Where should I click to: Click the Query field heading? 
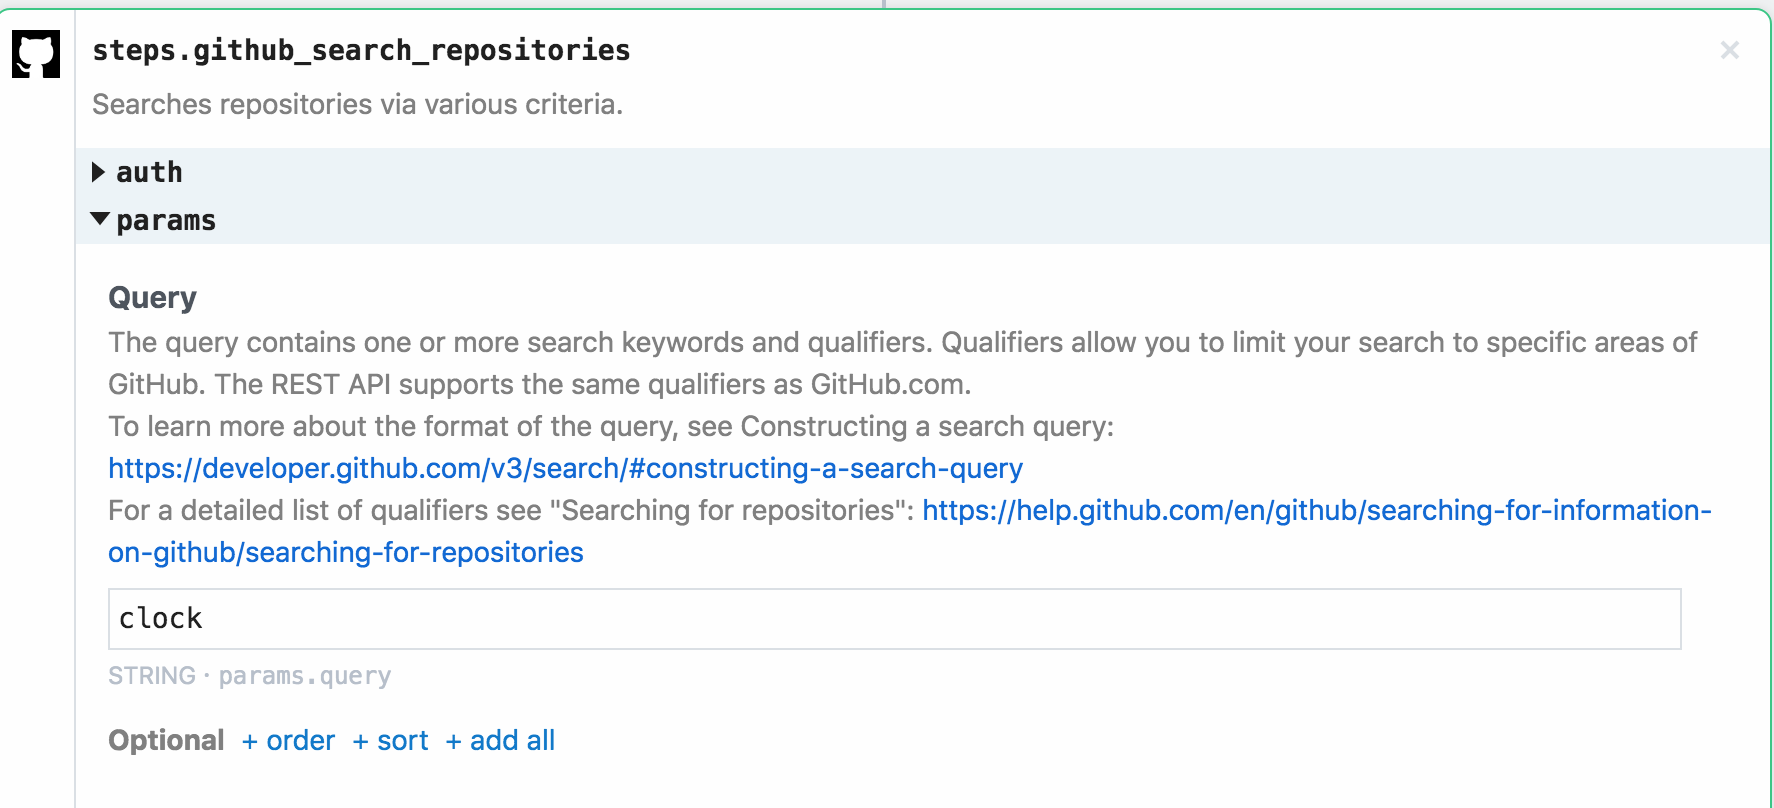pyautogui.click(x=152, y=297)
